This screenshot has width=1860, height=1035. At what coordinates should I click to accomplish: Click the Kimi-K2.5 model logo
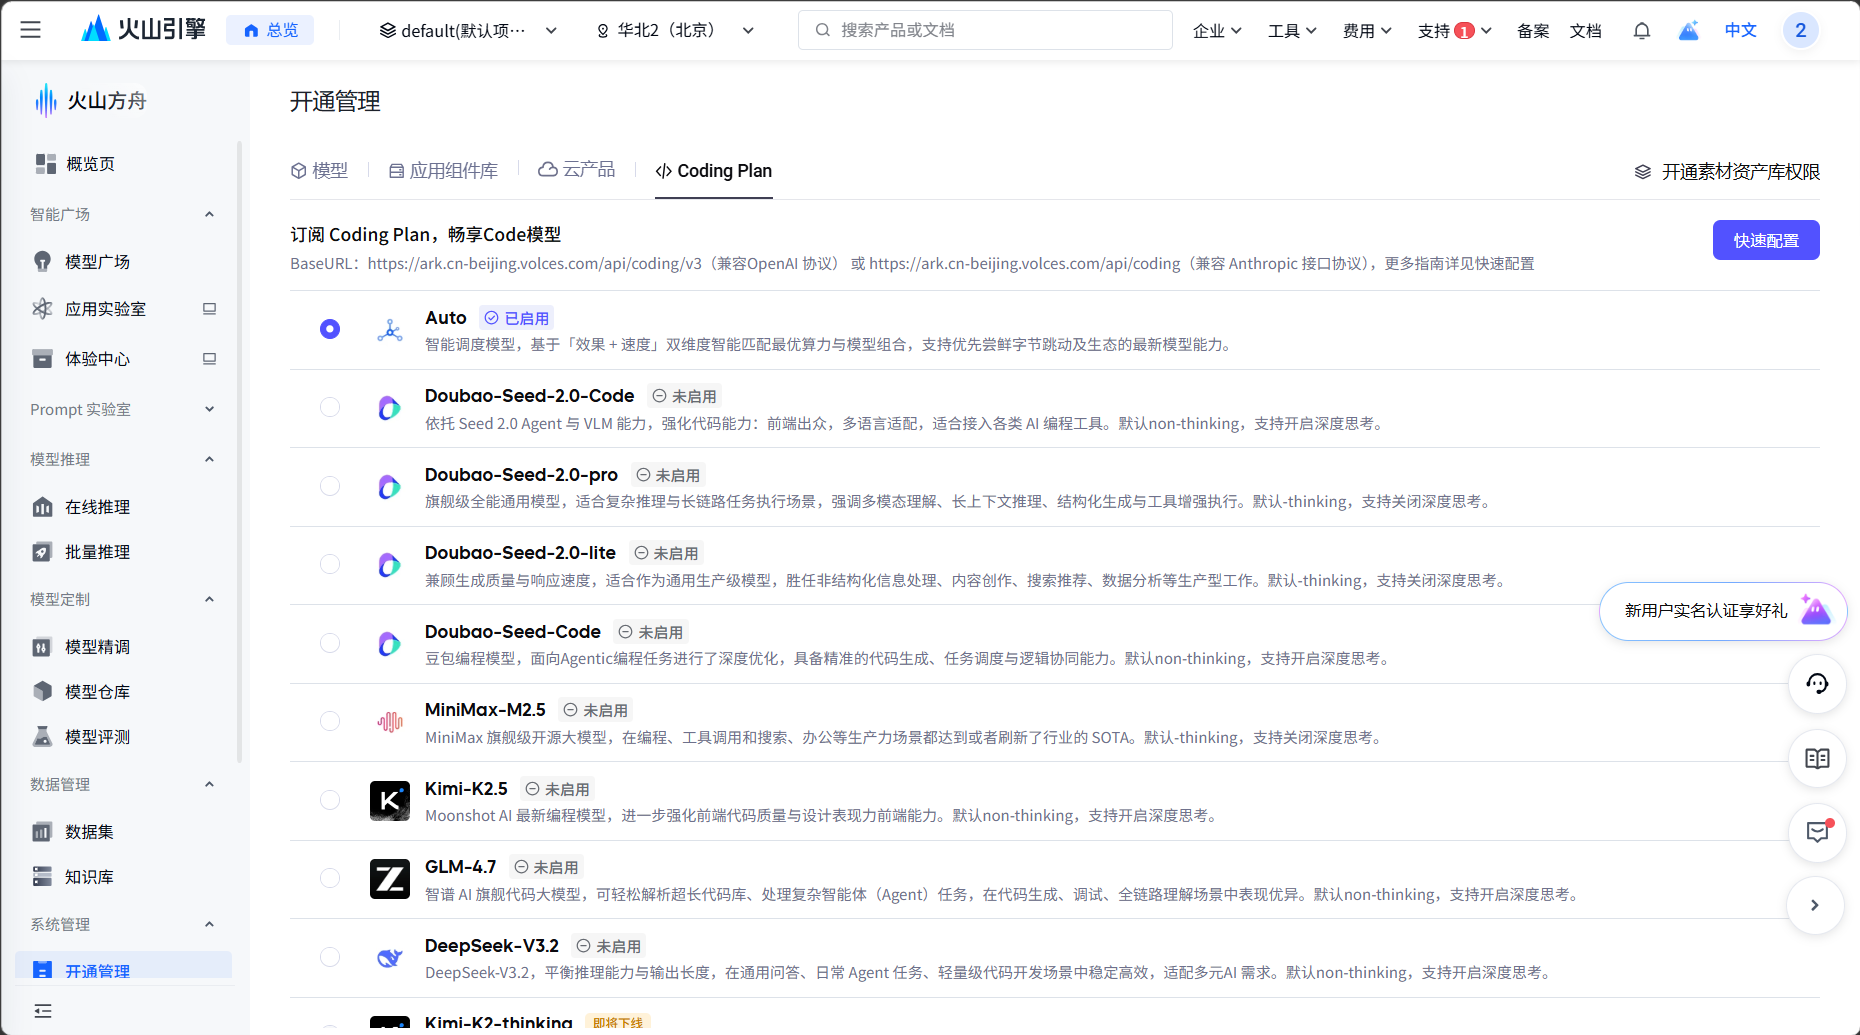(x=389, y=801)
